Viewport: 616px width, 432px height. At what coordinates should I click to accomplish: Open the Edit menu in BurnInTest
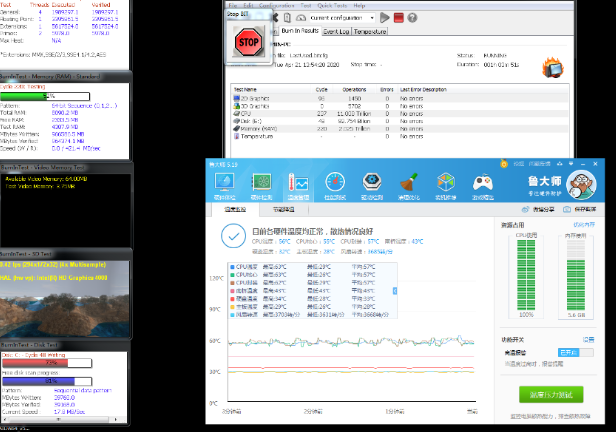[248, 5]
